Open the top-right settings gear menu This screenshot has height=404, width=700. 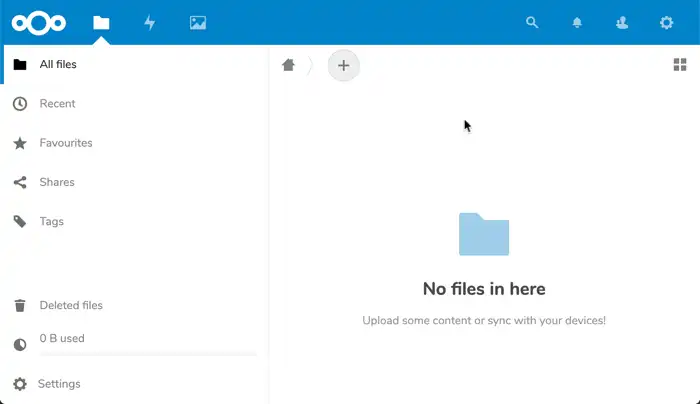click(x=667, y=22)
